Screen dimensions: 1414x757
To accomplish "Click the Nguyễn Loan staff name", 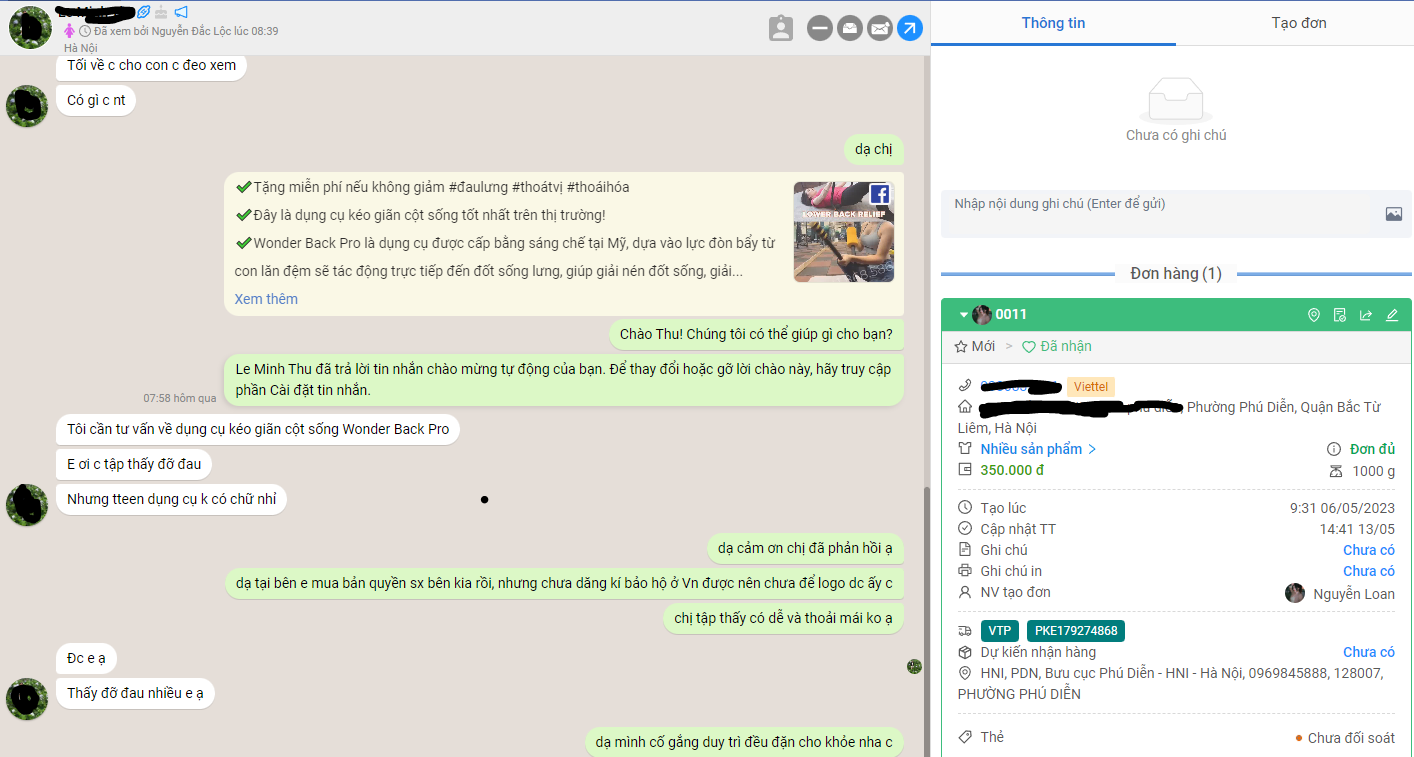I will click(x=1354, y=593).
